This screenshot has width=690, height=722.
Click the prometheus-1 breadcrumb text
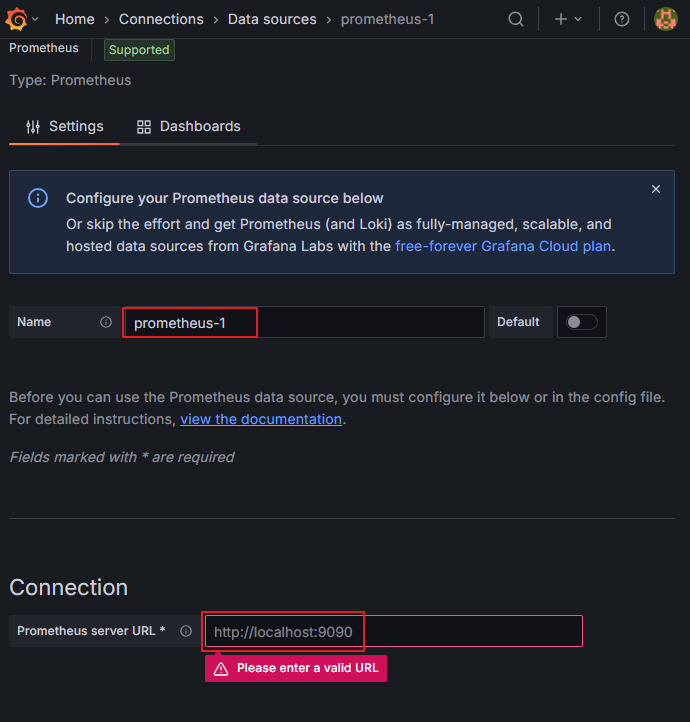coord(387,19)
